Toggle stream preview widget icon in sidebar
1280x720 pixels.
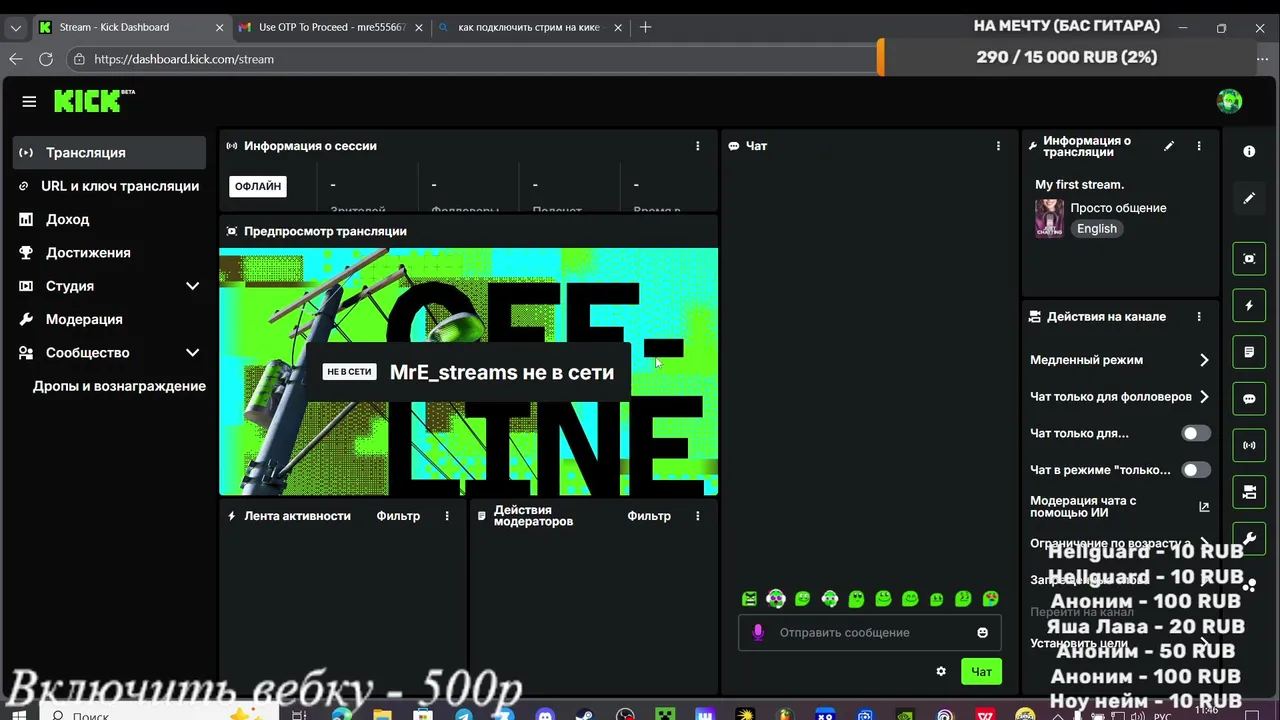click(1249, 258)
